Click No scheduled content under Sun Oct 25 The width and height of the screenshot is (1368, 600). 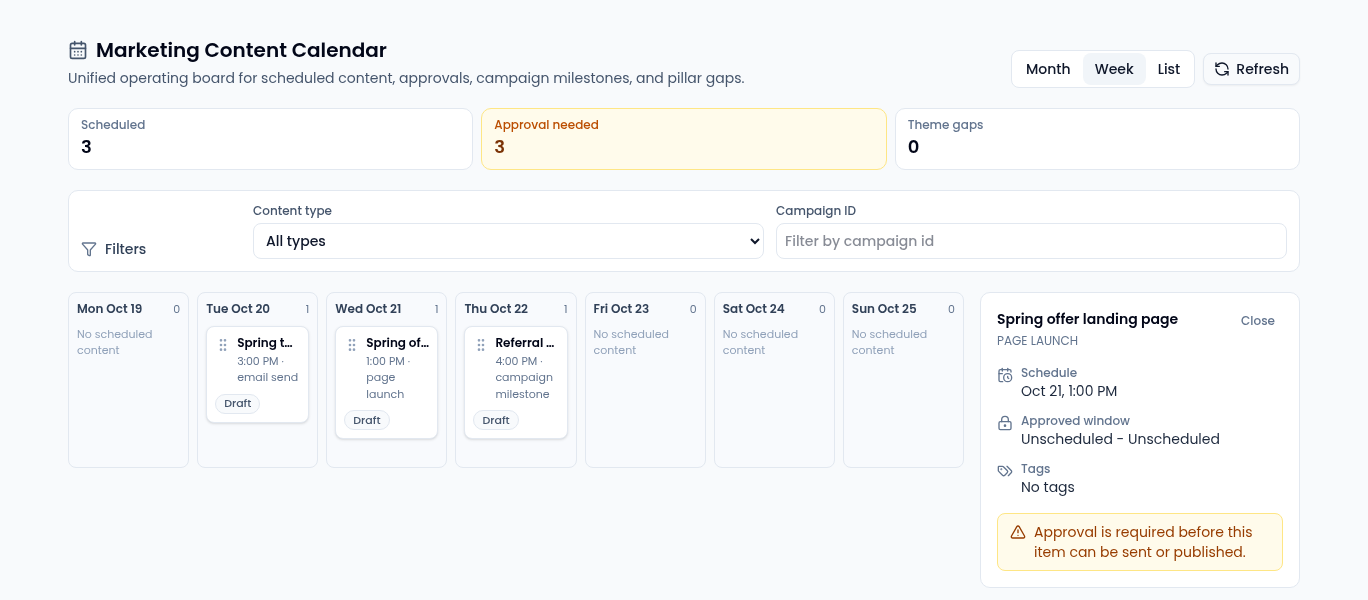[889, 342]
